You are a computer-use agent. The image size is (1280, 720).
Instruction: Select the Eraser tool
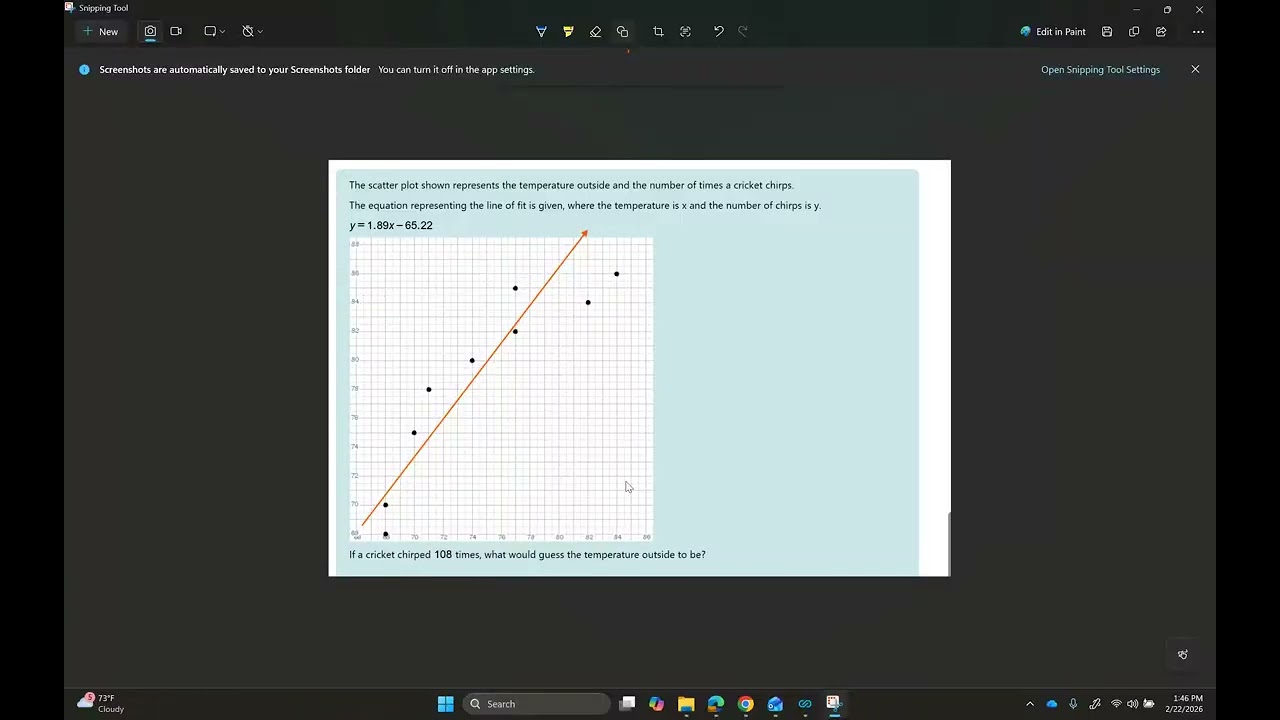(x=595, y=32)
